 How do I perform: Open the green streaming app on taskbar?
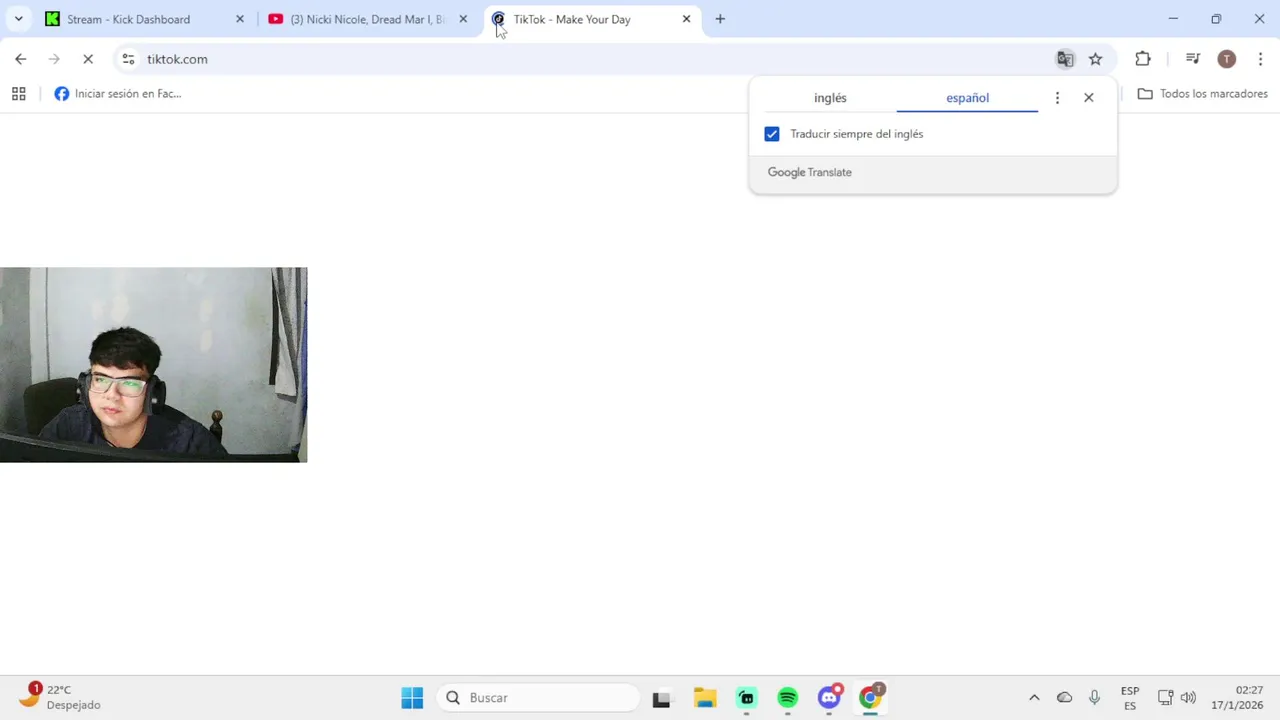coord(746,697)
